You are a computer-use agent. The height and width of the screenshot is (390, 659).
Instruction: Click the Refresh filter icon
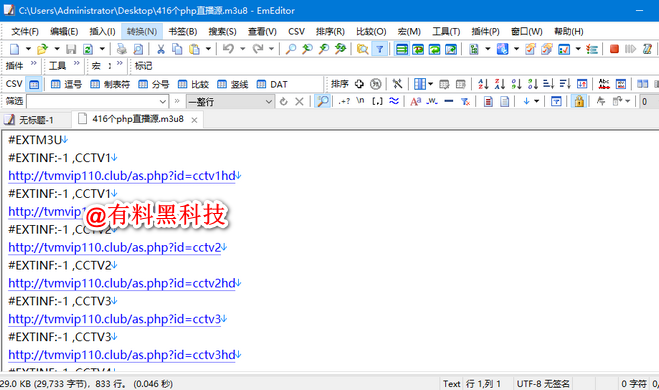pyautogui.click(x=284, y=101)
